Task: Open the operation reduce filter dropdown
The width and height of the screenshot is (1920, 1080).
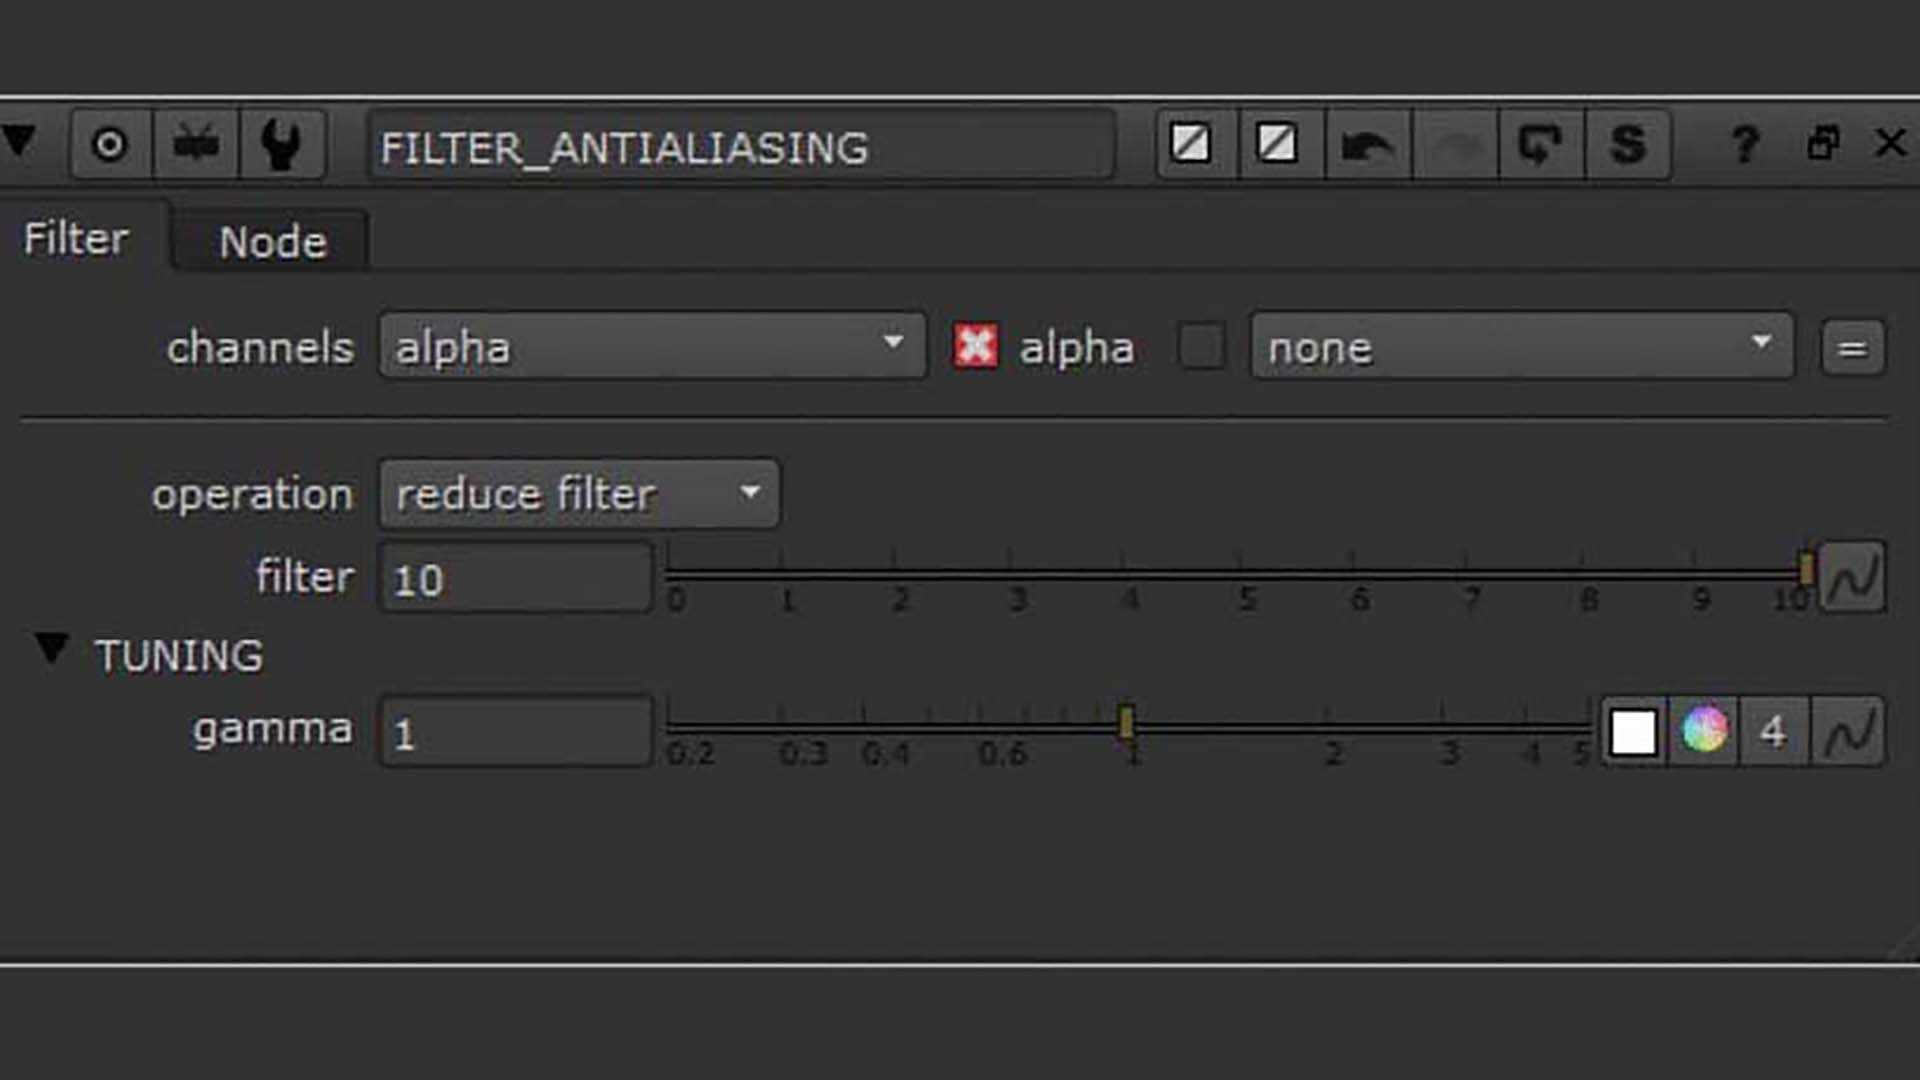Action: point(578,494)
